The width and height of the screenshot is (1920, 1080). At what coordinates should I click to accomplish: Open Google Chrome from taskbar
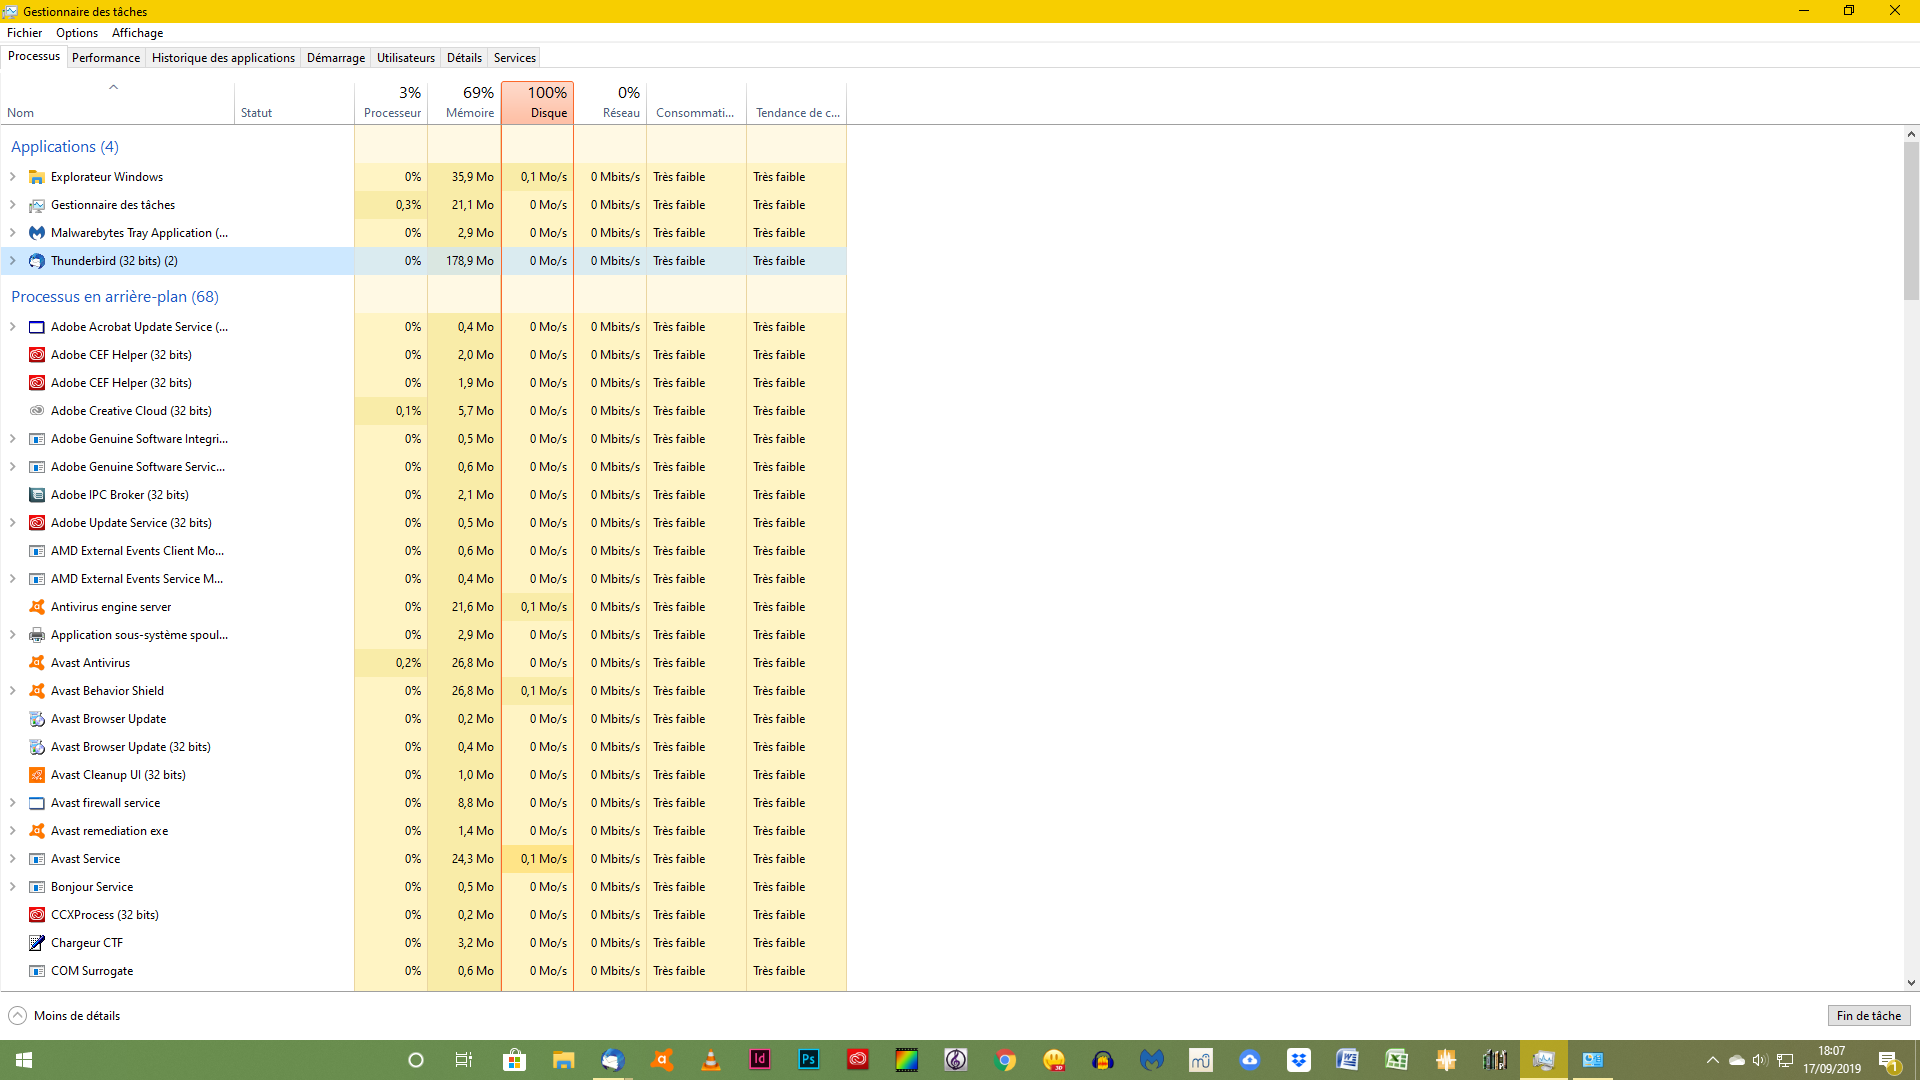[1005, 1060]
